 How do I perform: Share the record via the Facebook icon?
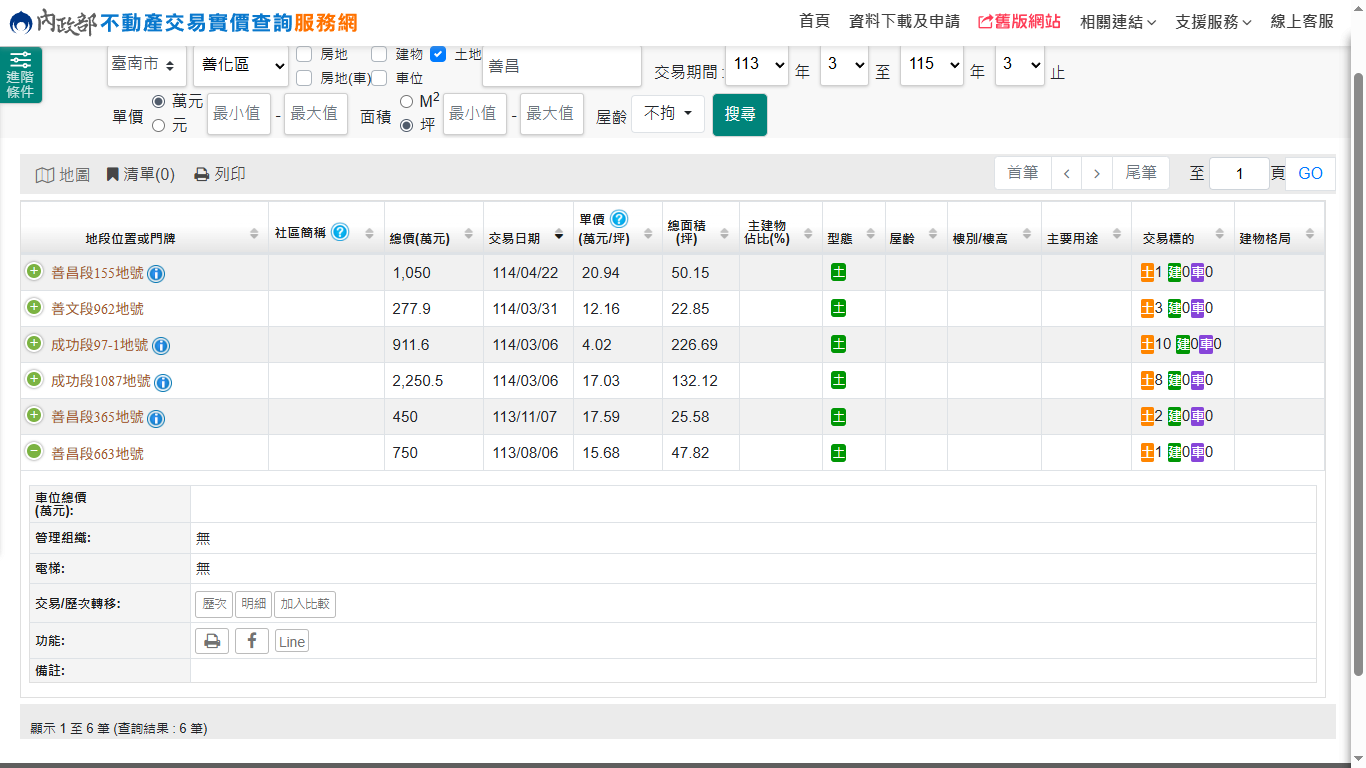(252, 641)
